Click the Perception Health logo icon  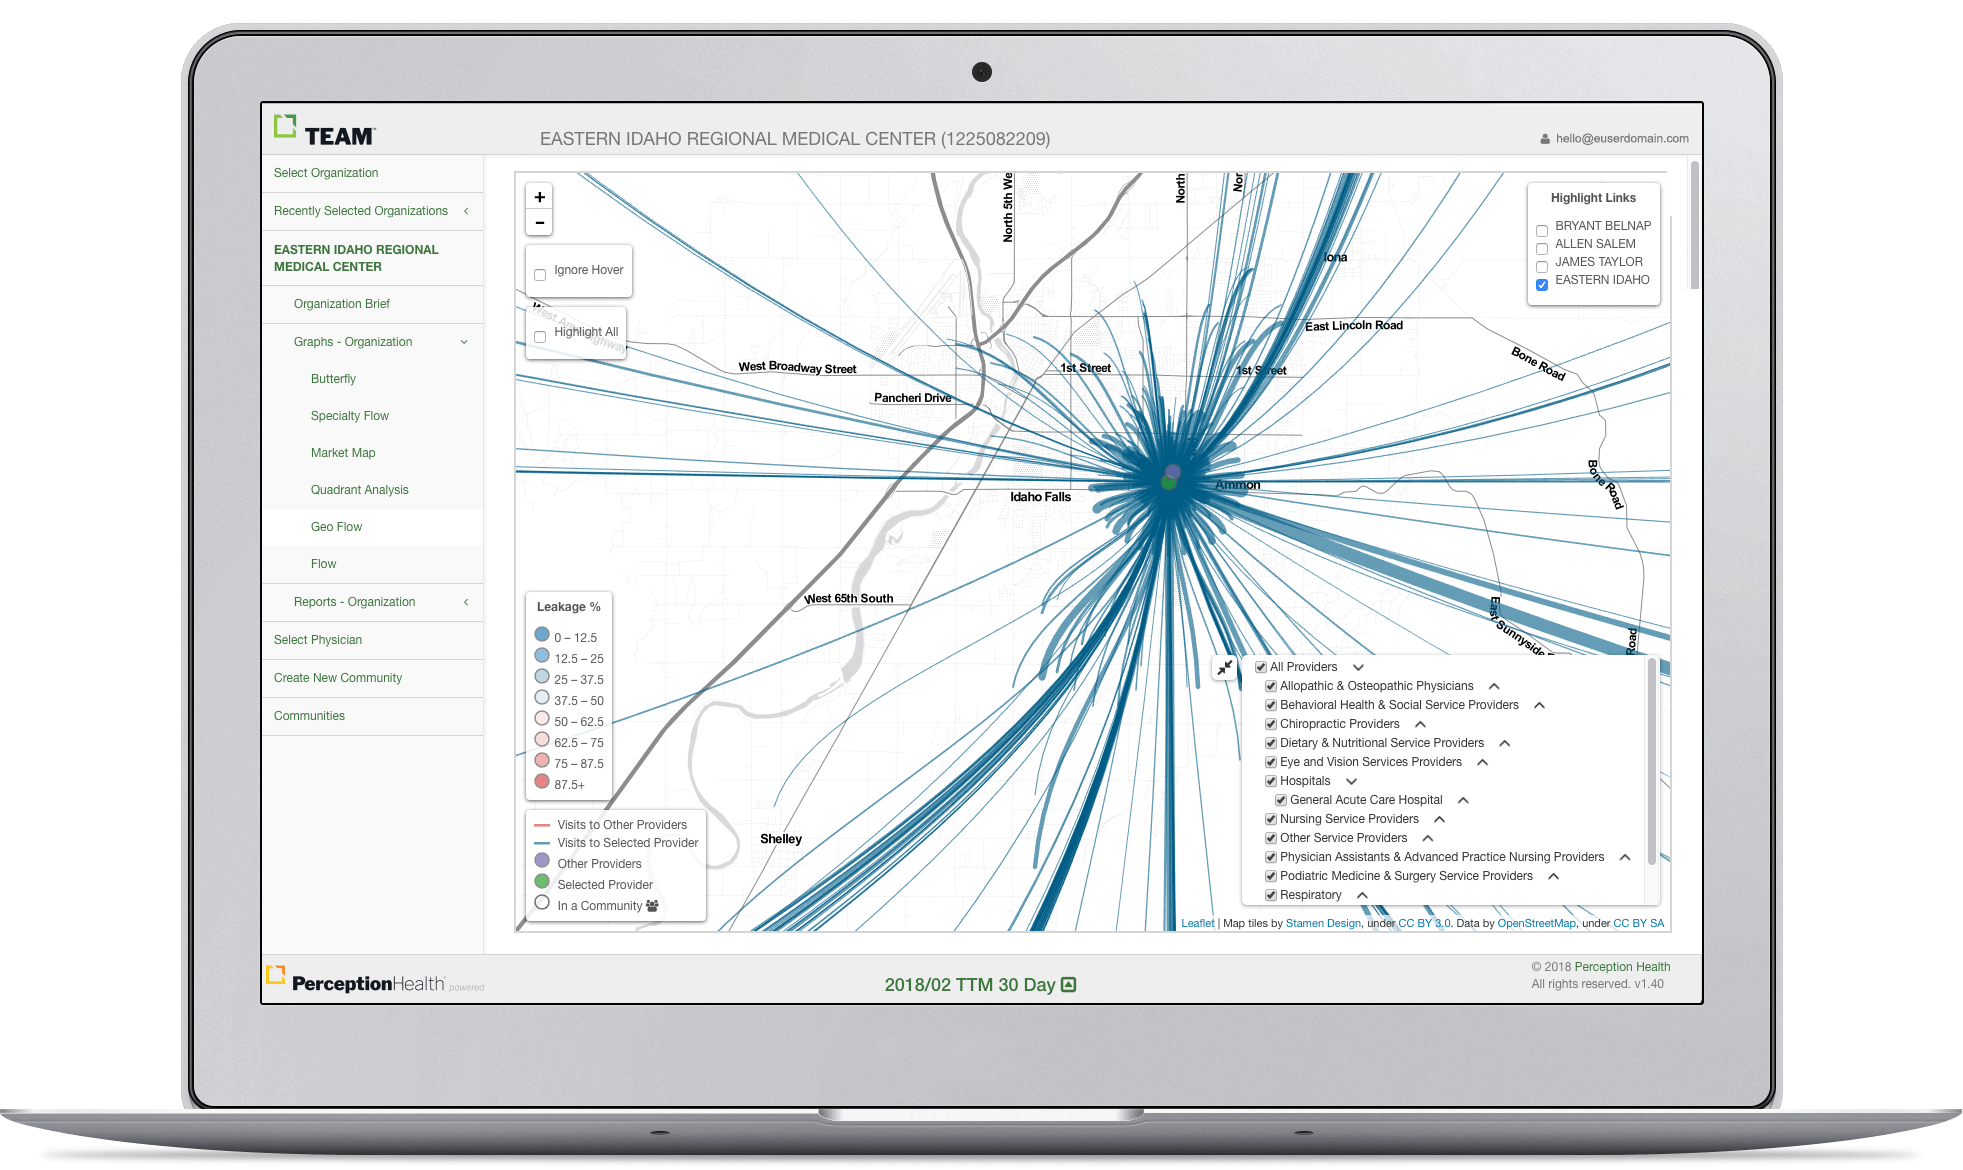coord(276,975)
